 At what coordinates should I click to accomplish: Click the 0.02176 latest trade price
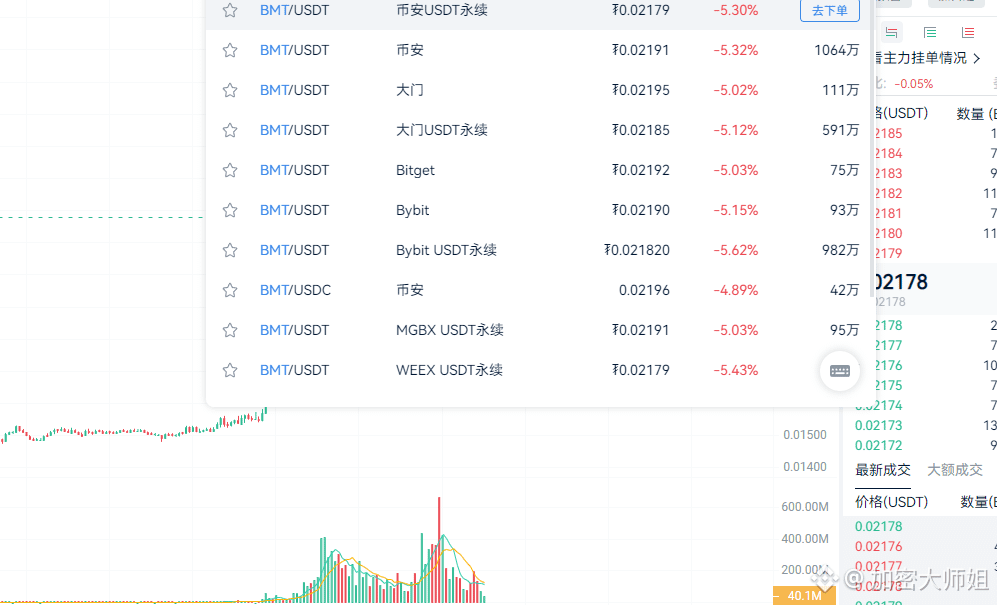[x=878, y=546]
